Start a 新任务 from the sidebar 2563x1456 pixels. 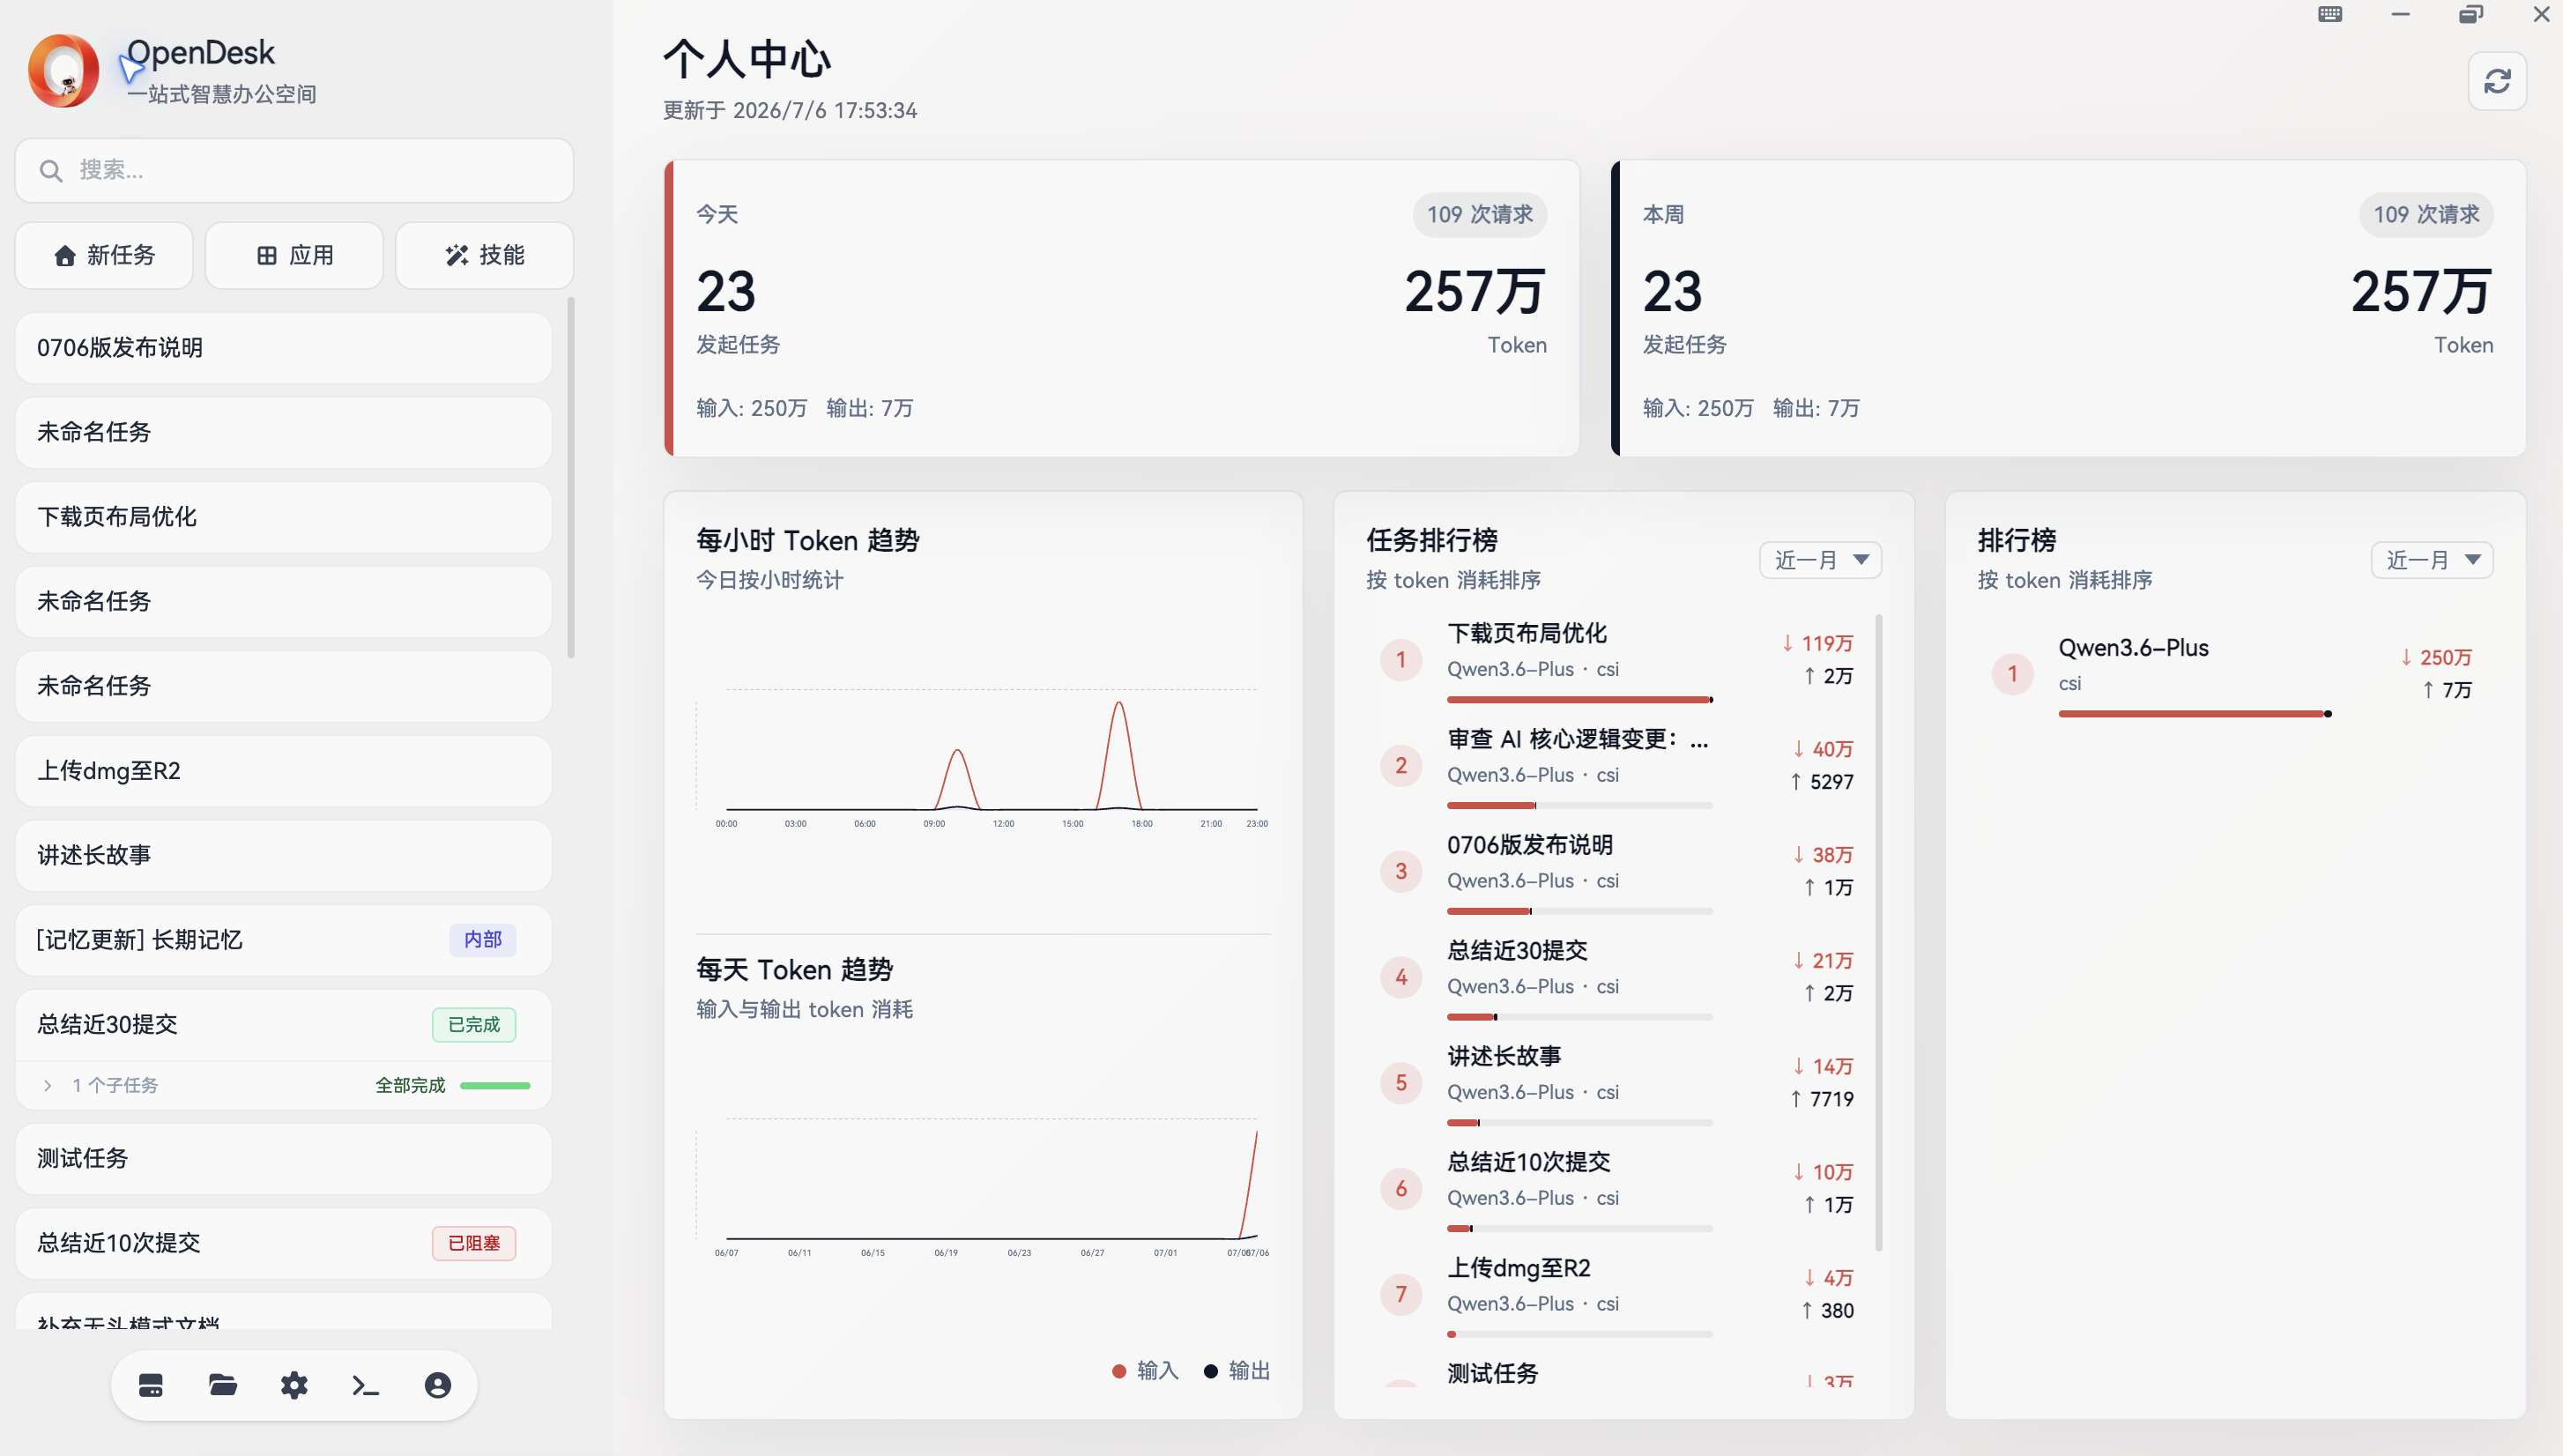104,255
